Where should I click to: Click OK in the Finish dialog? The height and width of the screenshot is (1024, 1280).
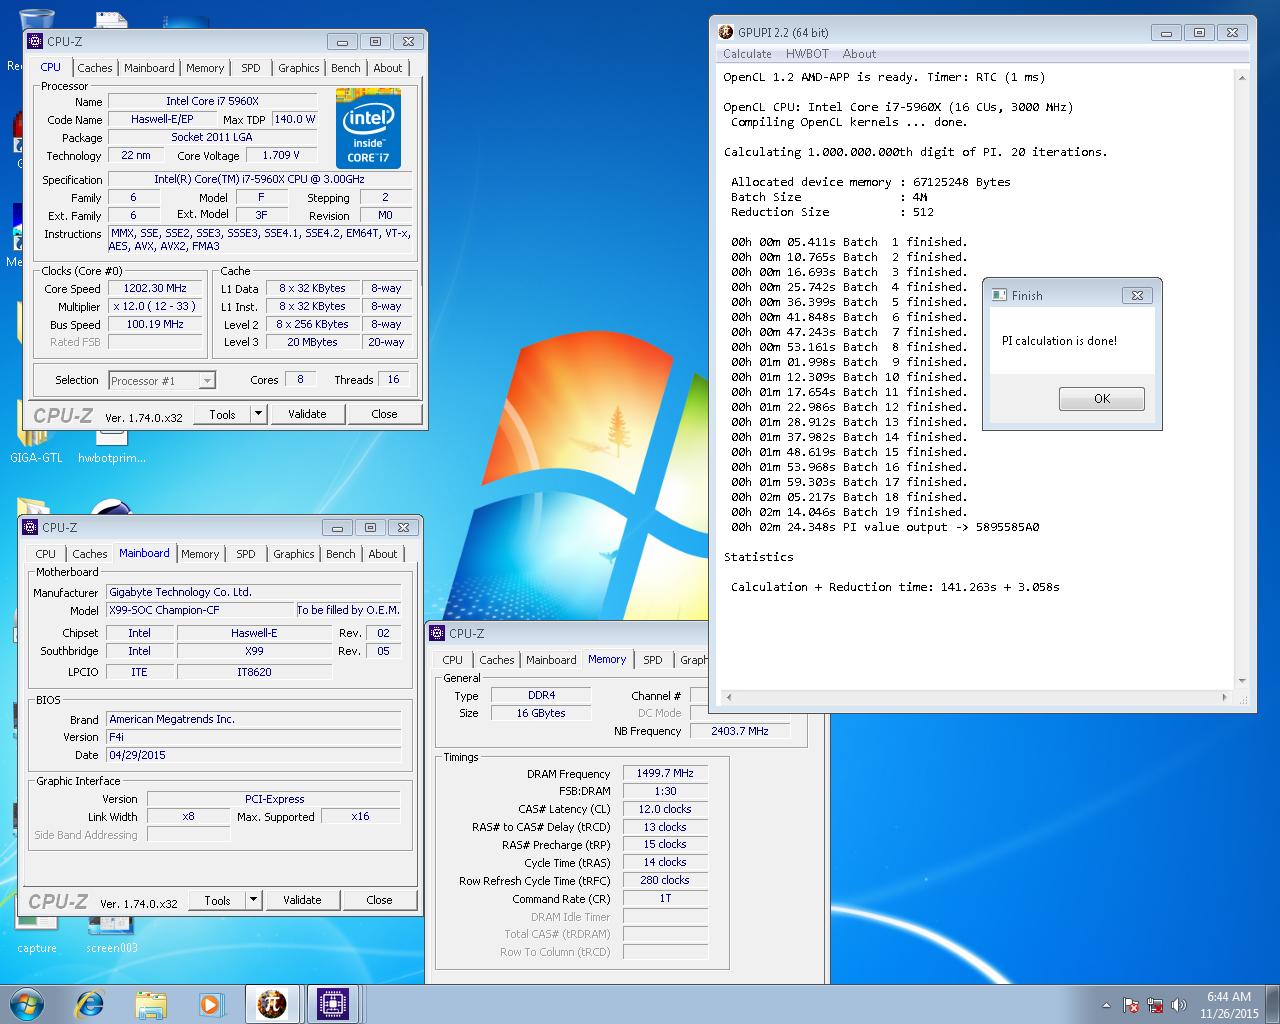1102,398
